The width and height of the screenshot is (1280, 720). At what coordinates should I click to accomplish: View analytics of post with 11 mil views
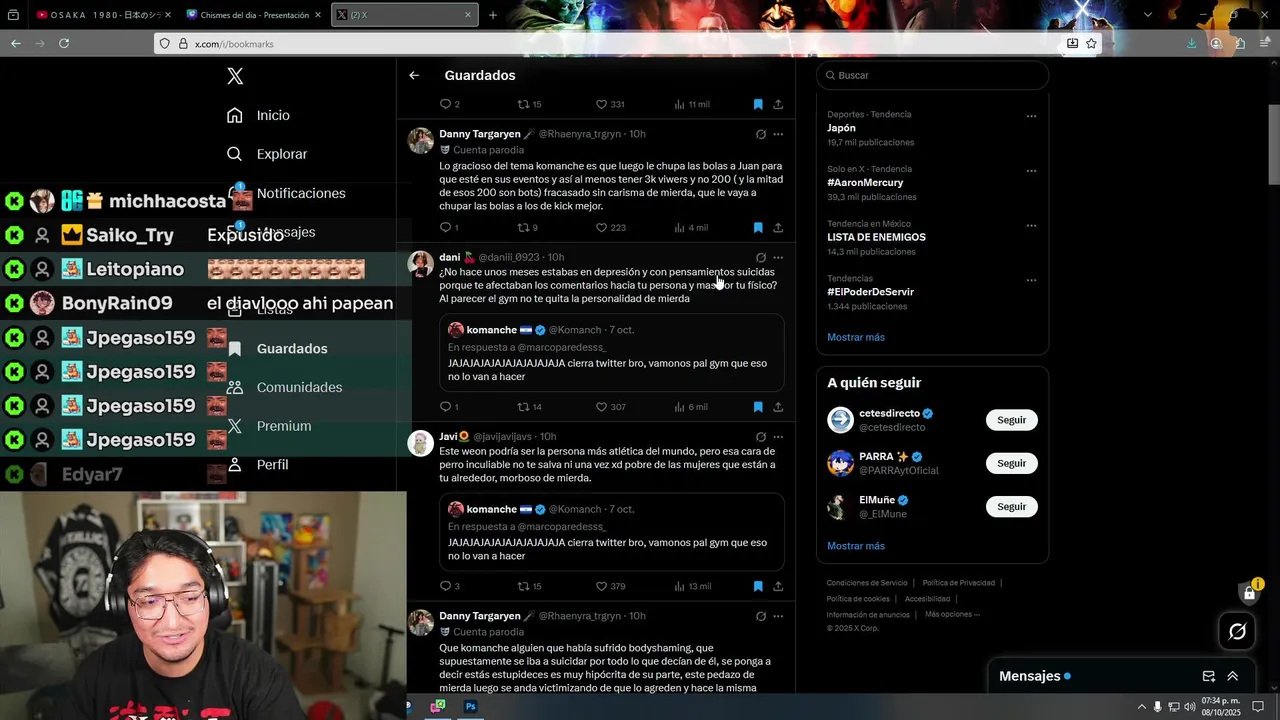692,104
